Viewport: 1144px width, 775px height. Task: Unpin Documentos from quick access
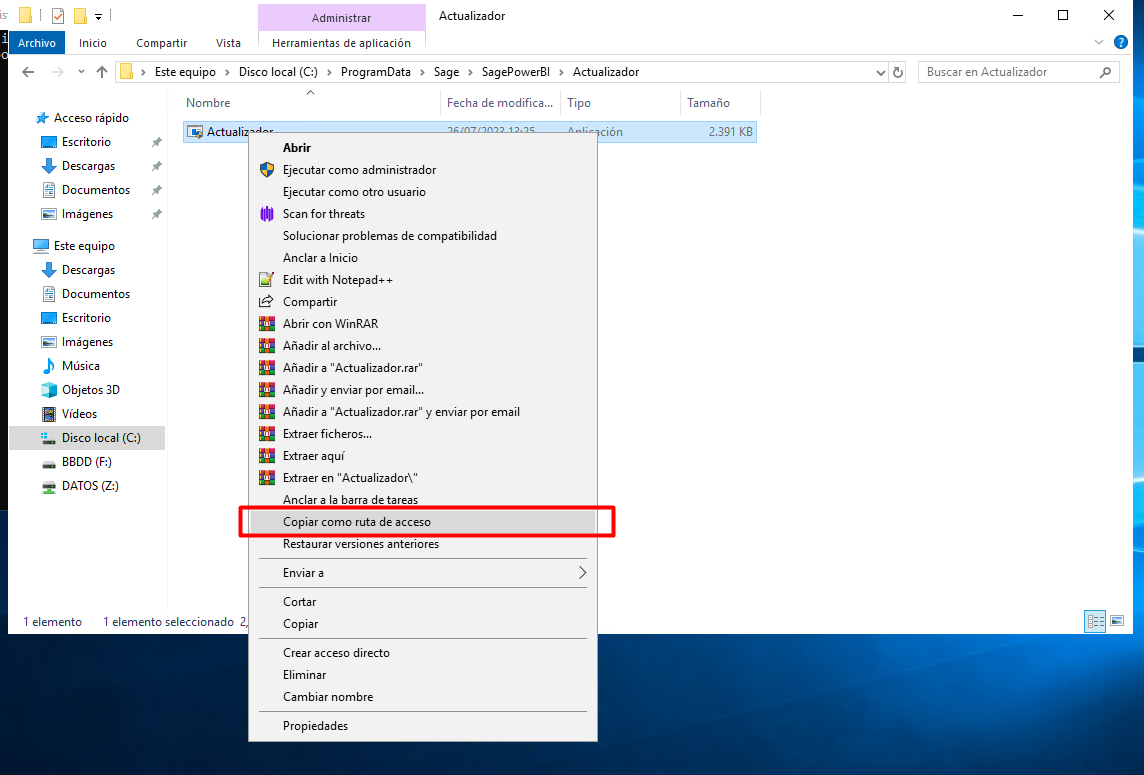156,190
